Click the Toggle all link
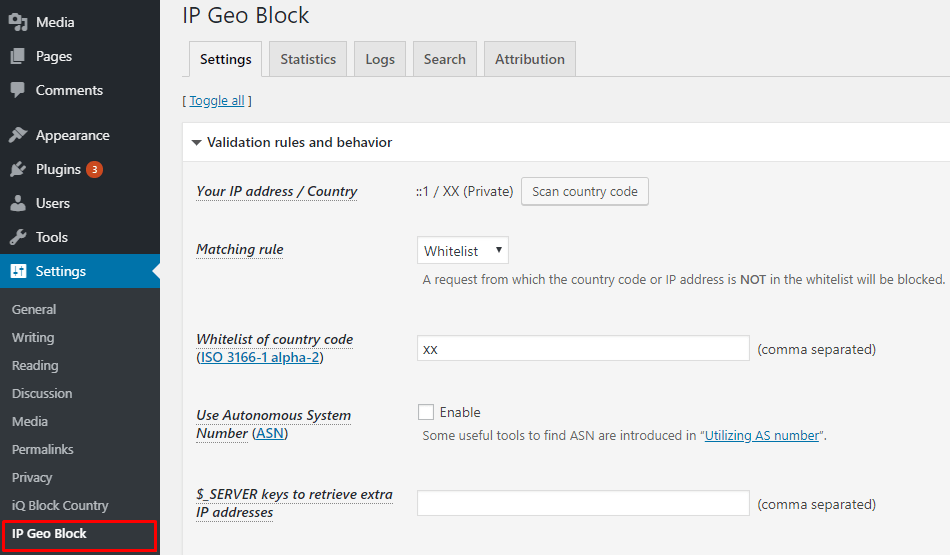 tap(217, 101)
